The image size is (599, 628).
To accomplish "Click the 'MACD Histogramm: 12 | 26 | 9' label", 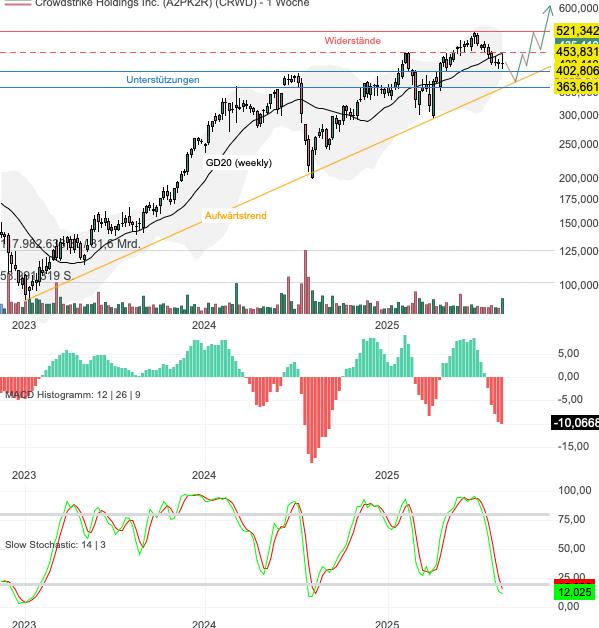I will (x=72, y=395).
